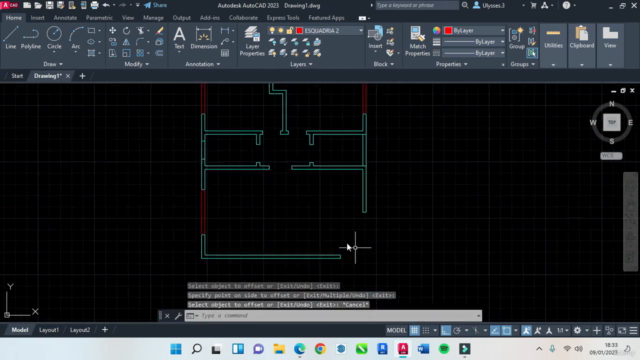The image size is (640, 360).
Task: Click the Fillet tool icon
Action: click(x=140, y=42)
